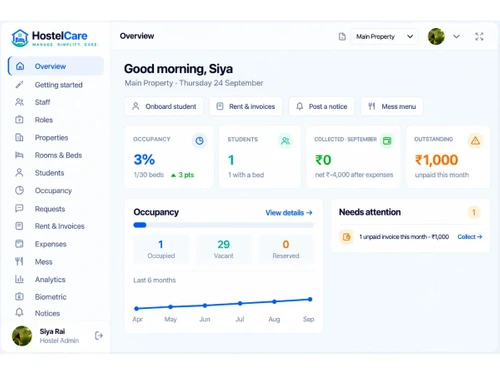The image size is (500, 375).
Task: Click the Rent & invoices quick action button
Action: click(x=246, y=106)
